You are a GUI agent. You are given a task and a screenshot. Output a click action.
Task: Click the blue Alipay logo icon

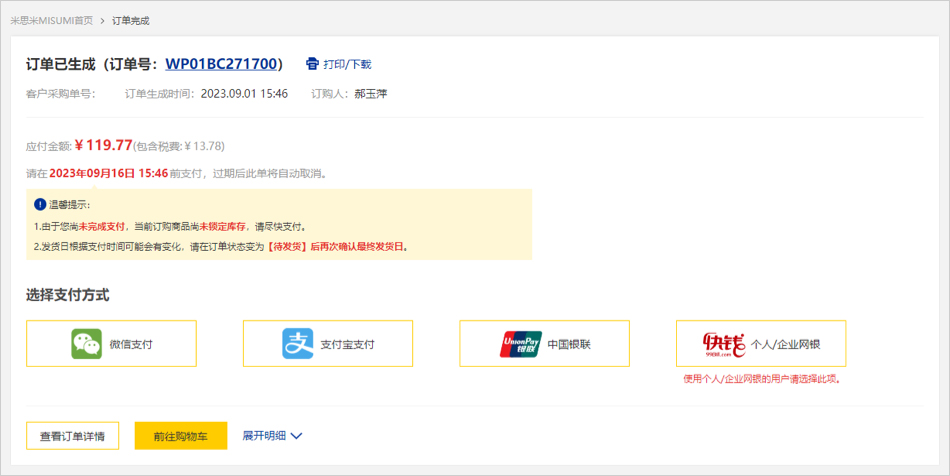pos(297,344)
